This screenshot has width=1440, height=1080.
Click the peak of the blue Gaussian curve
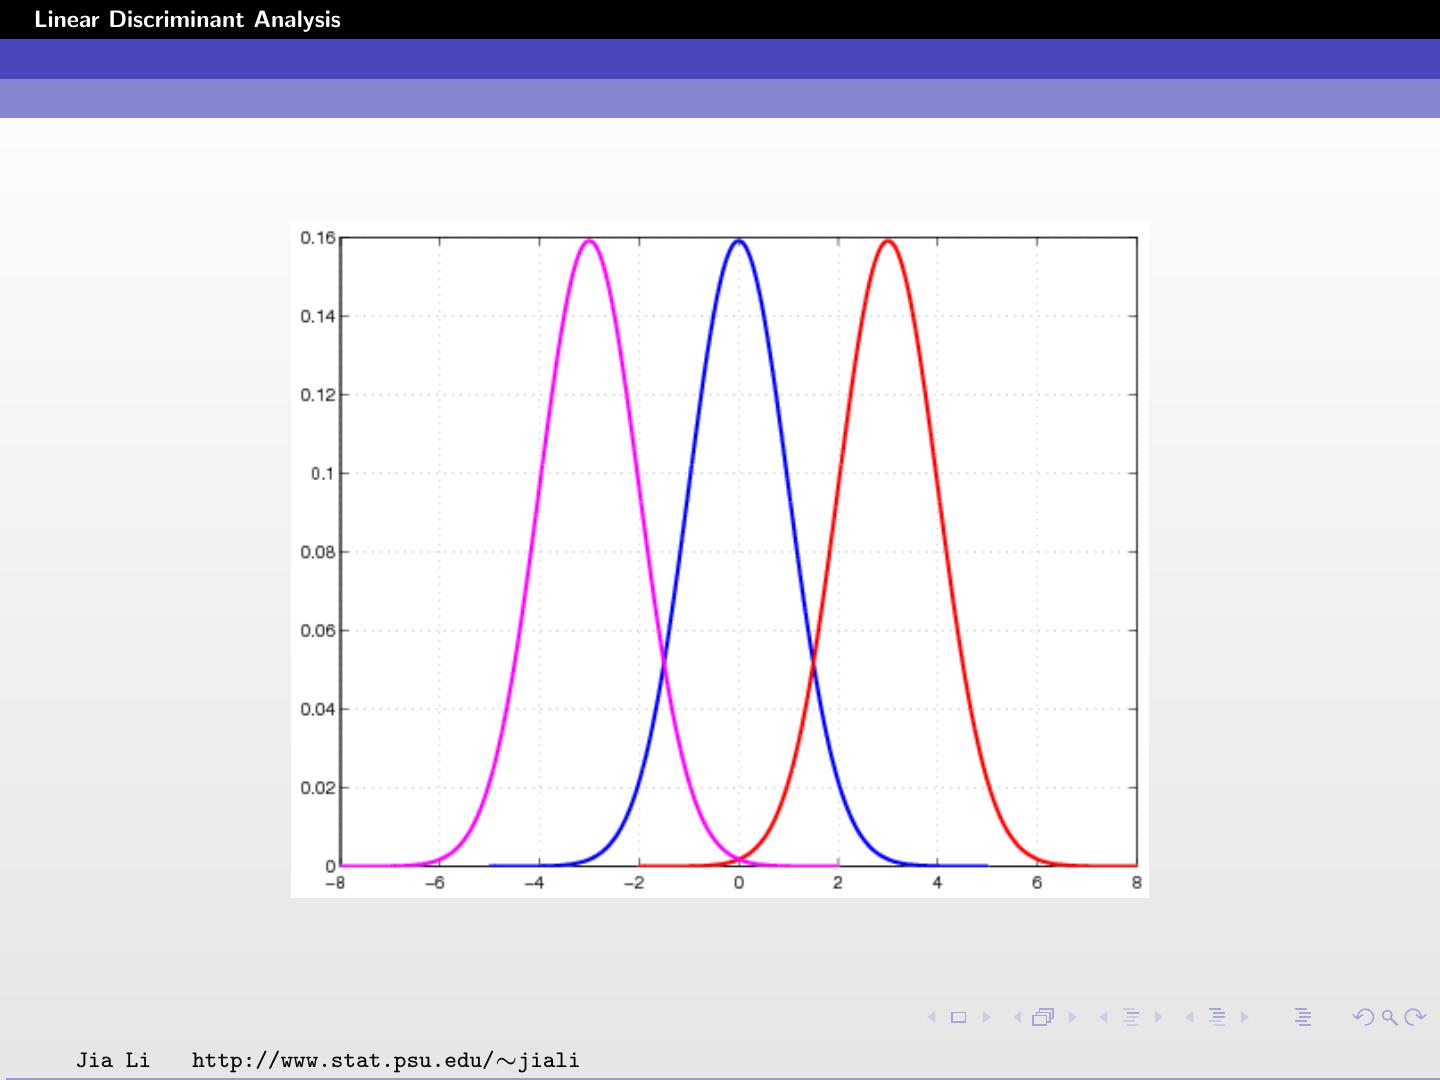point(739,243)
